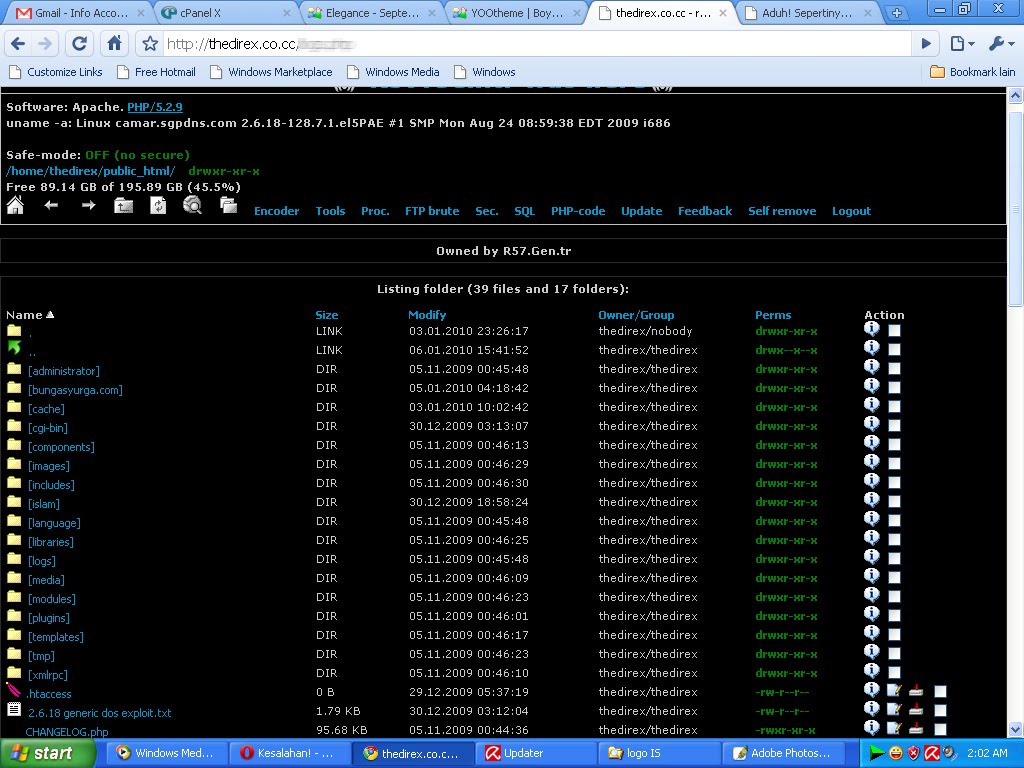Open the CHANGELOG.php file link

click(x=67, y=731)
